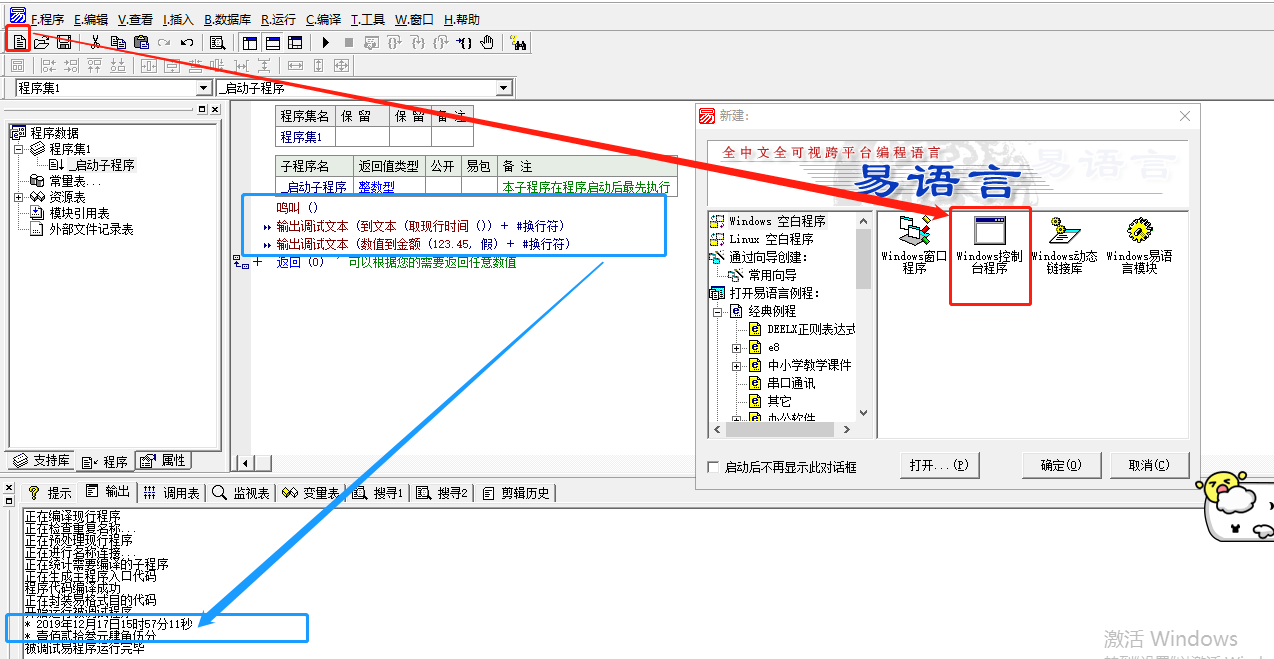Click the binoculars find icon
Screen dimensions: 1274x659
[x=518, y=42]
